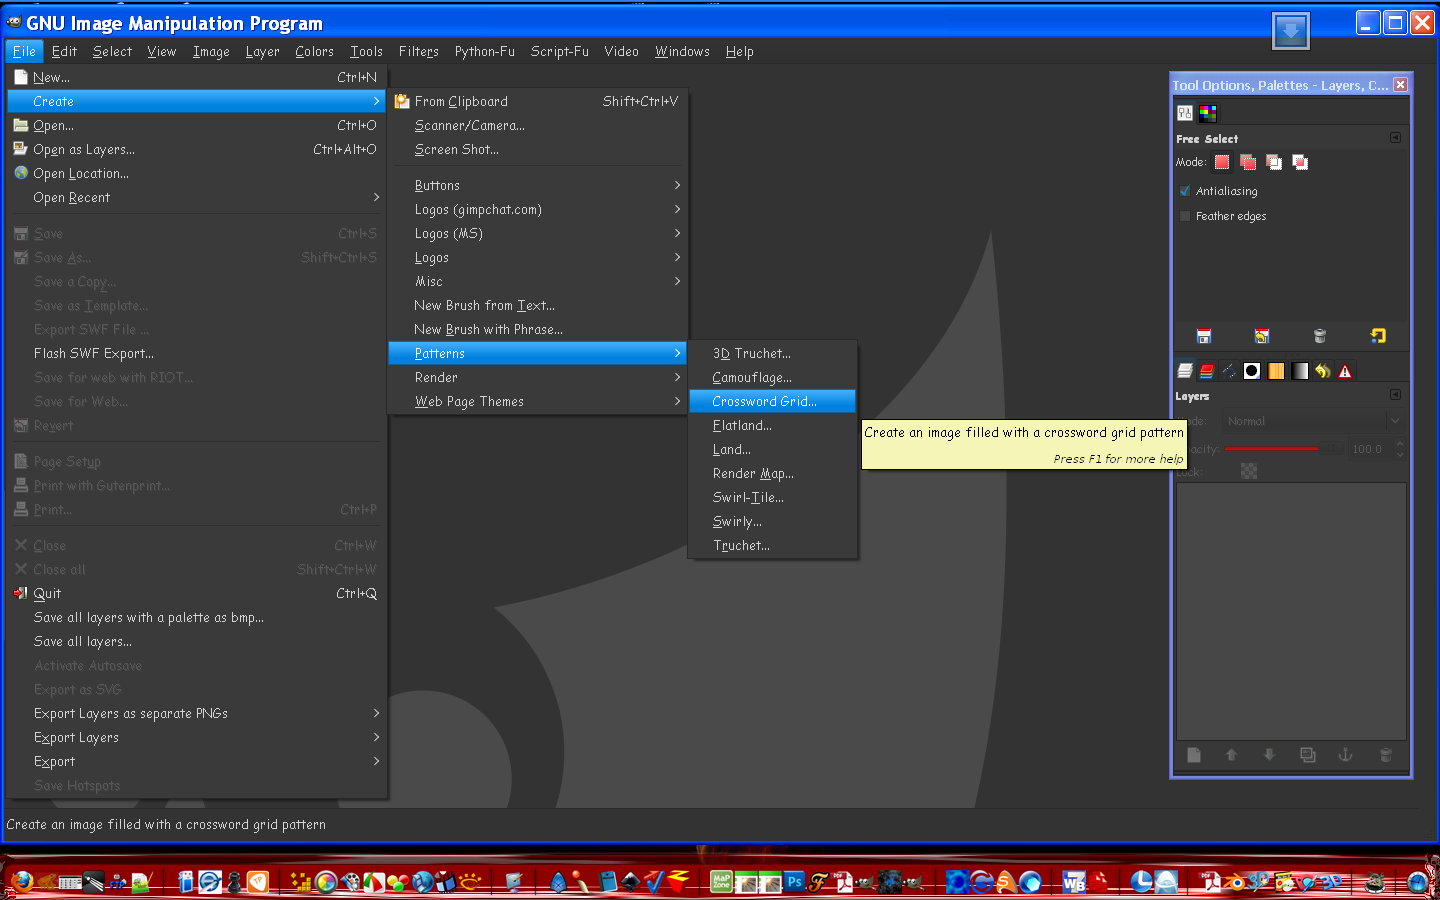The image size is (1440, 900).
Task: Choose Save all layers entry
Action: click(x=196, y=641)
